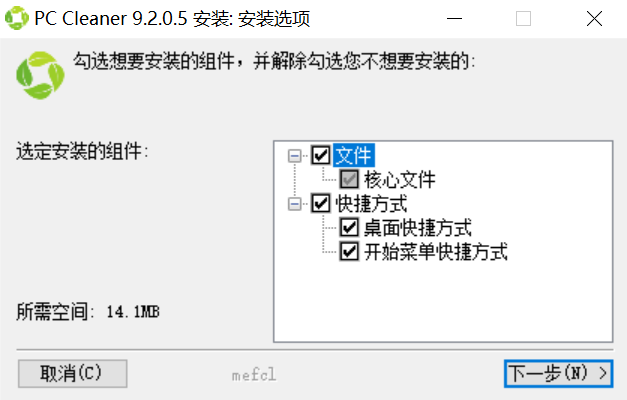Click the 取消(C) cancel button
This screenshot has width=627, height=400.
point(72,374)
